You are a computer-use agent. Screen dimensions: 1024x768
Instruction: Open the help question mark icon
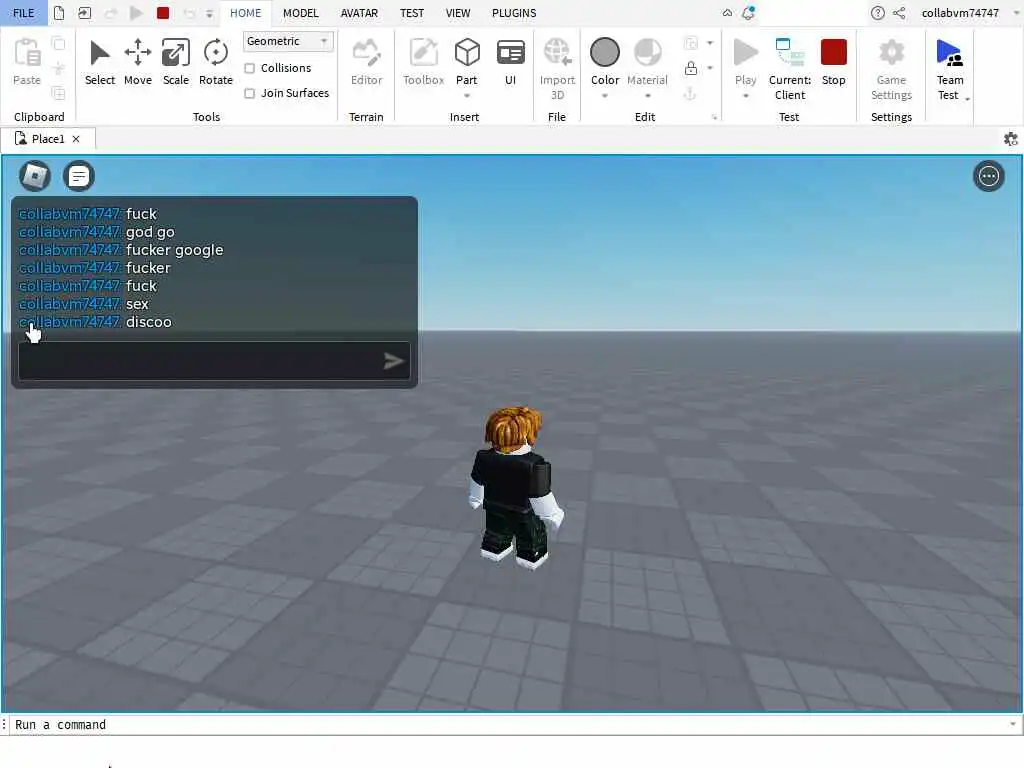tap(878, 13)
